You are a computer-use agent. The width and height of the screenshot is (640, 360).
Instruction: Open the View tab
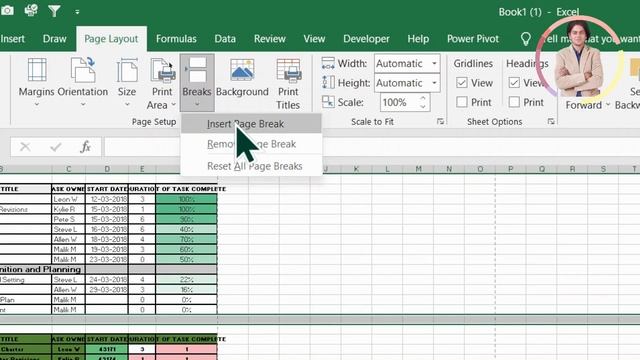(314, 39)
